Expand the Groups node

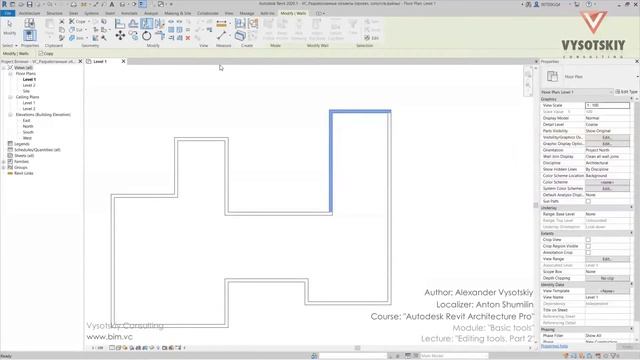(4, 167)
